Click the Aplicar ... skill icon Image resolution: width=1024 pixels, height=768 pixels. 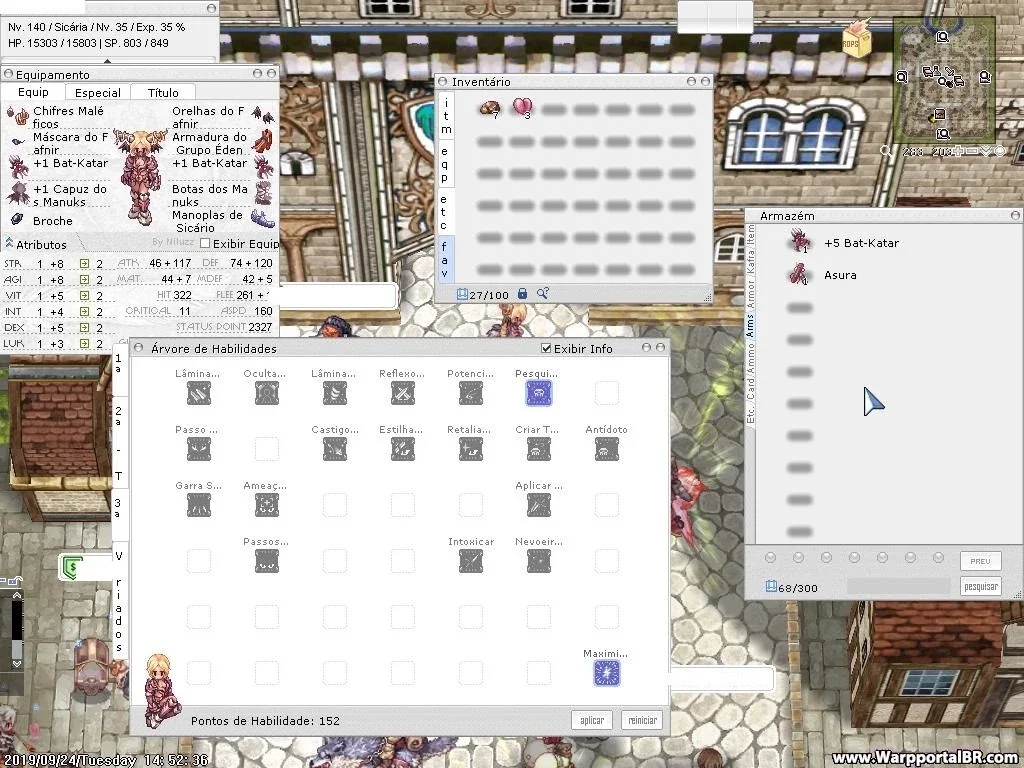[539, 505]
